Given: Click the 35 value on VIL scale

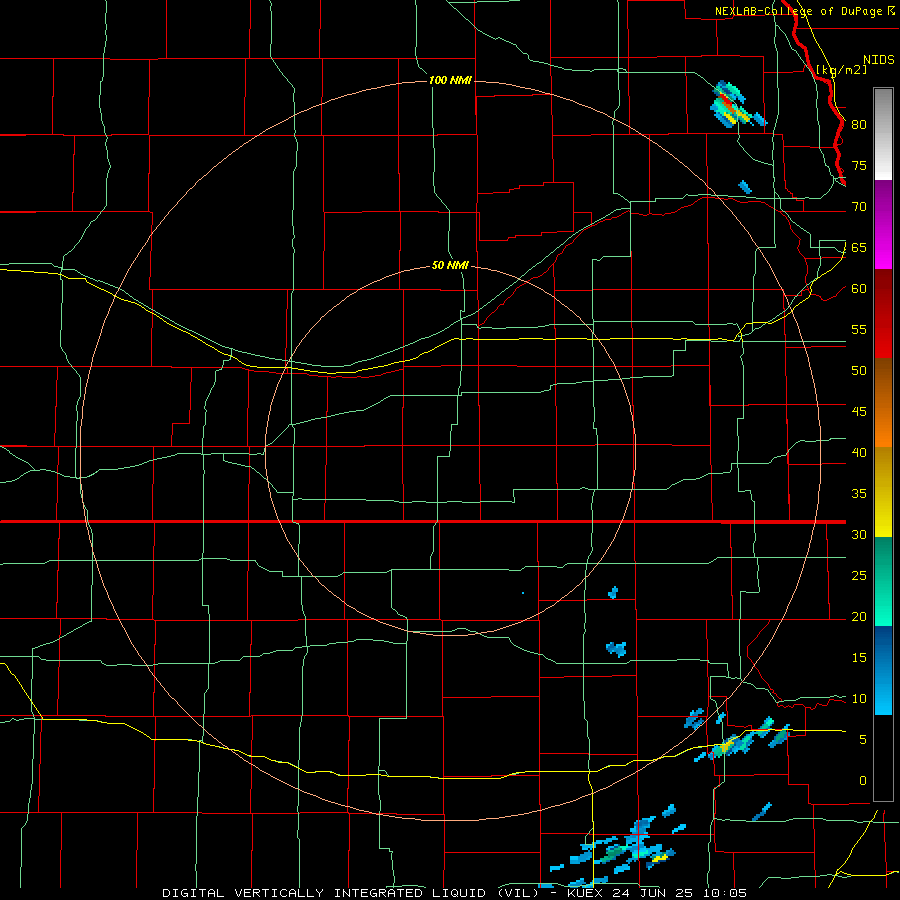Looking at the screenshot, I should coord(859,494).
